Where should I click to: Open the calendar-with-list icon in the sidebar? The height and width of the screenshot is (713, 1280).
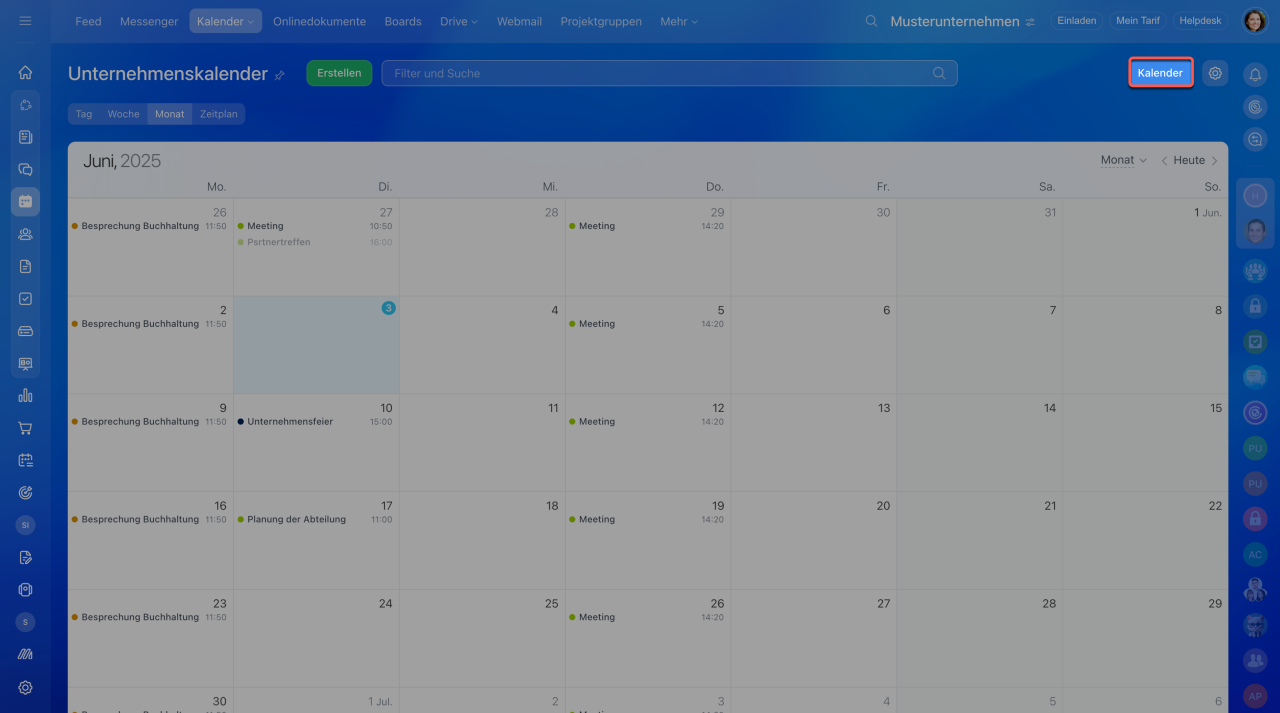click(25, 460)
